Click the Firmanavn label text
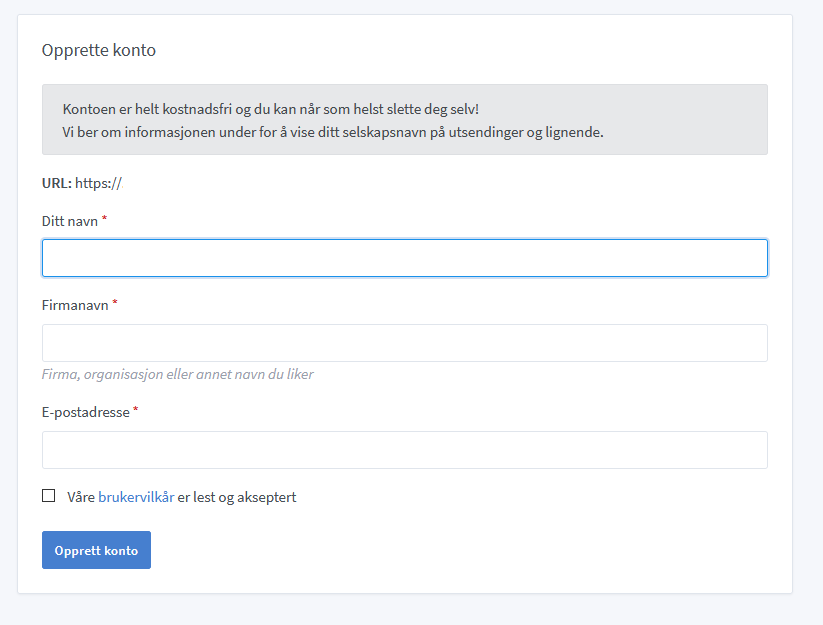Viewport: 823px width, 625px height. point(75,305)
